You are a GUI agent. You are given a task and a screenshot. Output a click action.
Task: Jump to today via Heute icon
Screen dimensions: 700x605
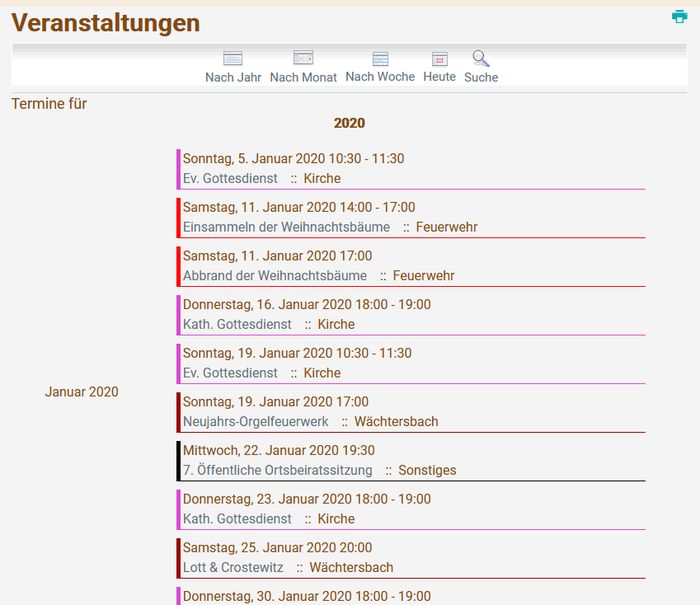(x=439, y=58)
